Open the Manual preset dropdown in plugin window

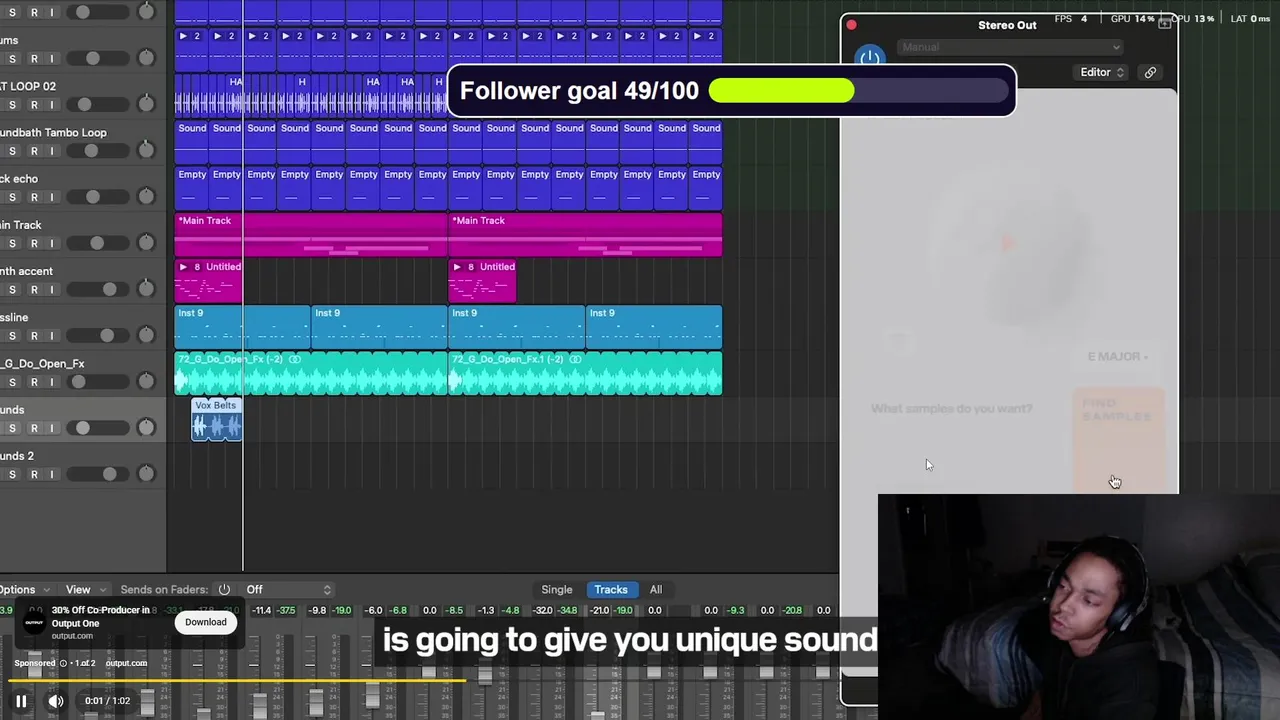click(x=1010, y=47)
